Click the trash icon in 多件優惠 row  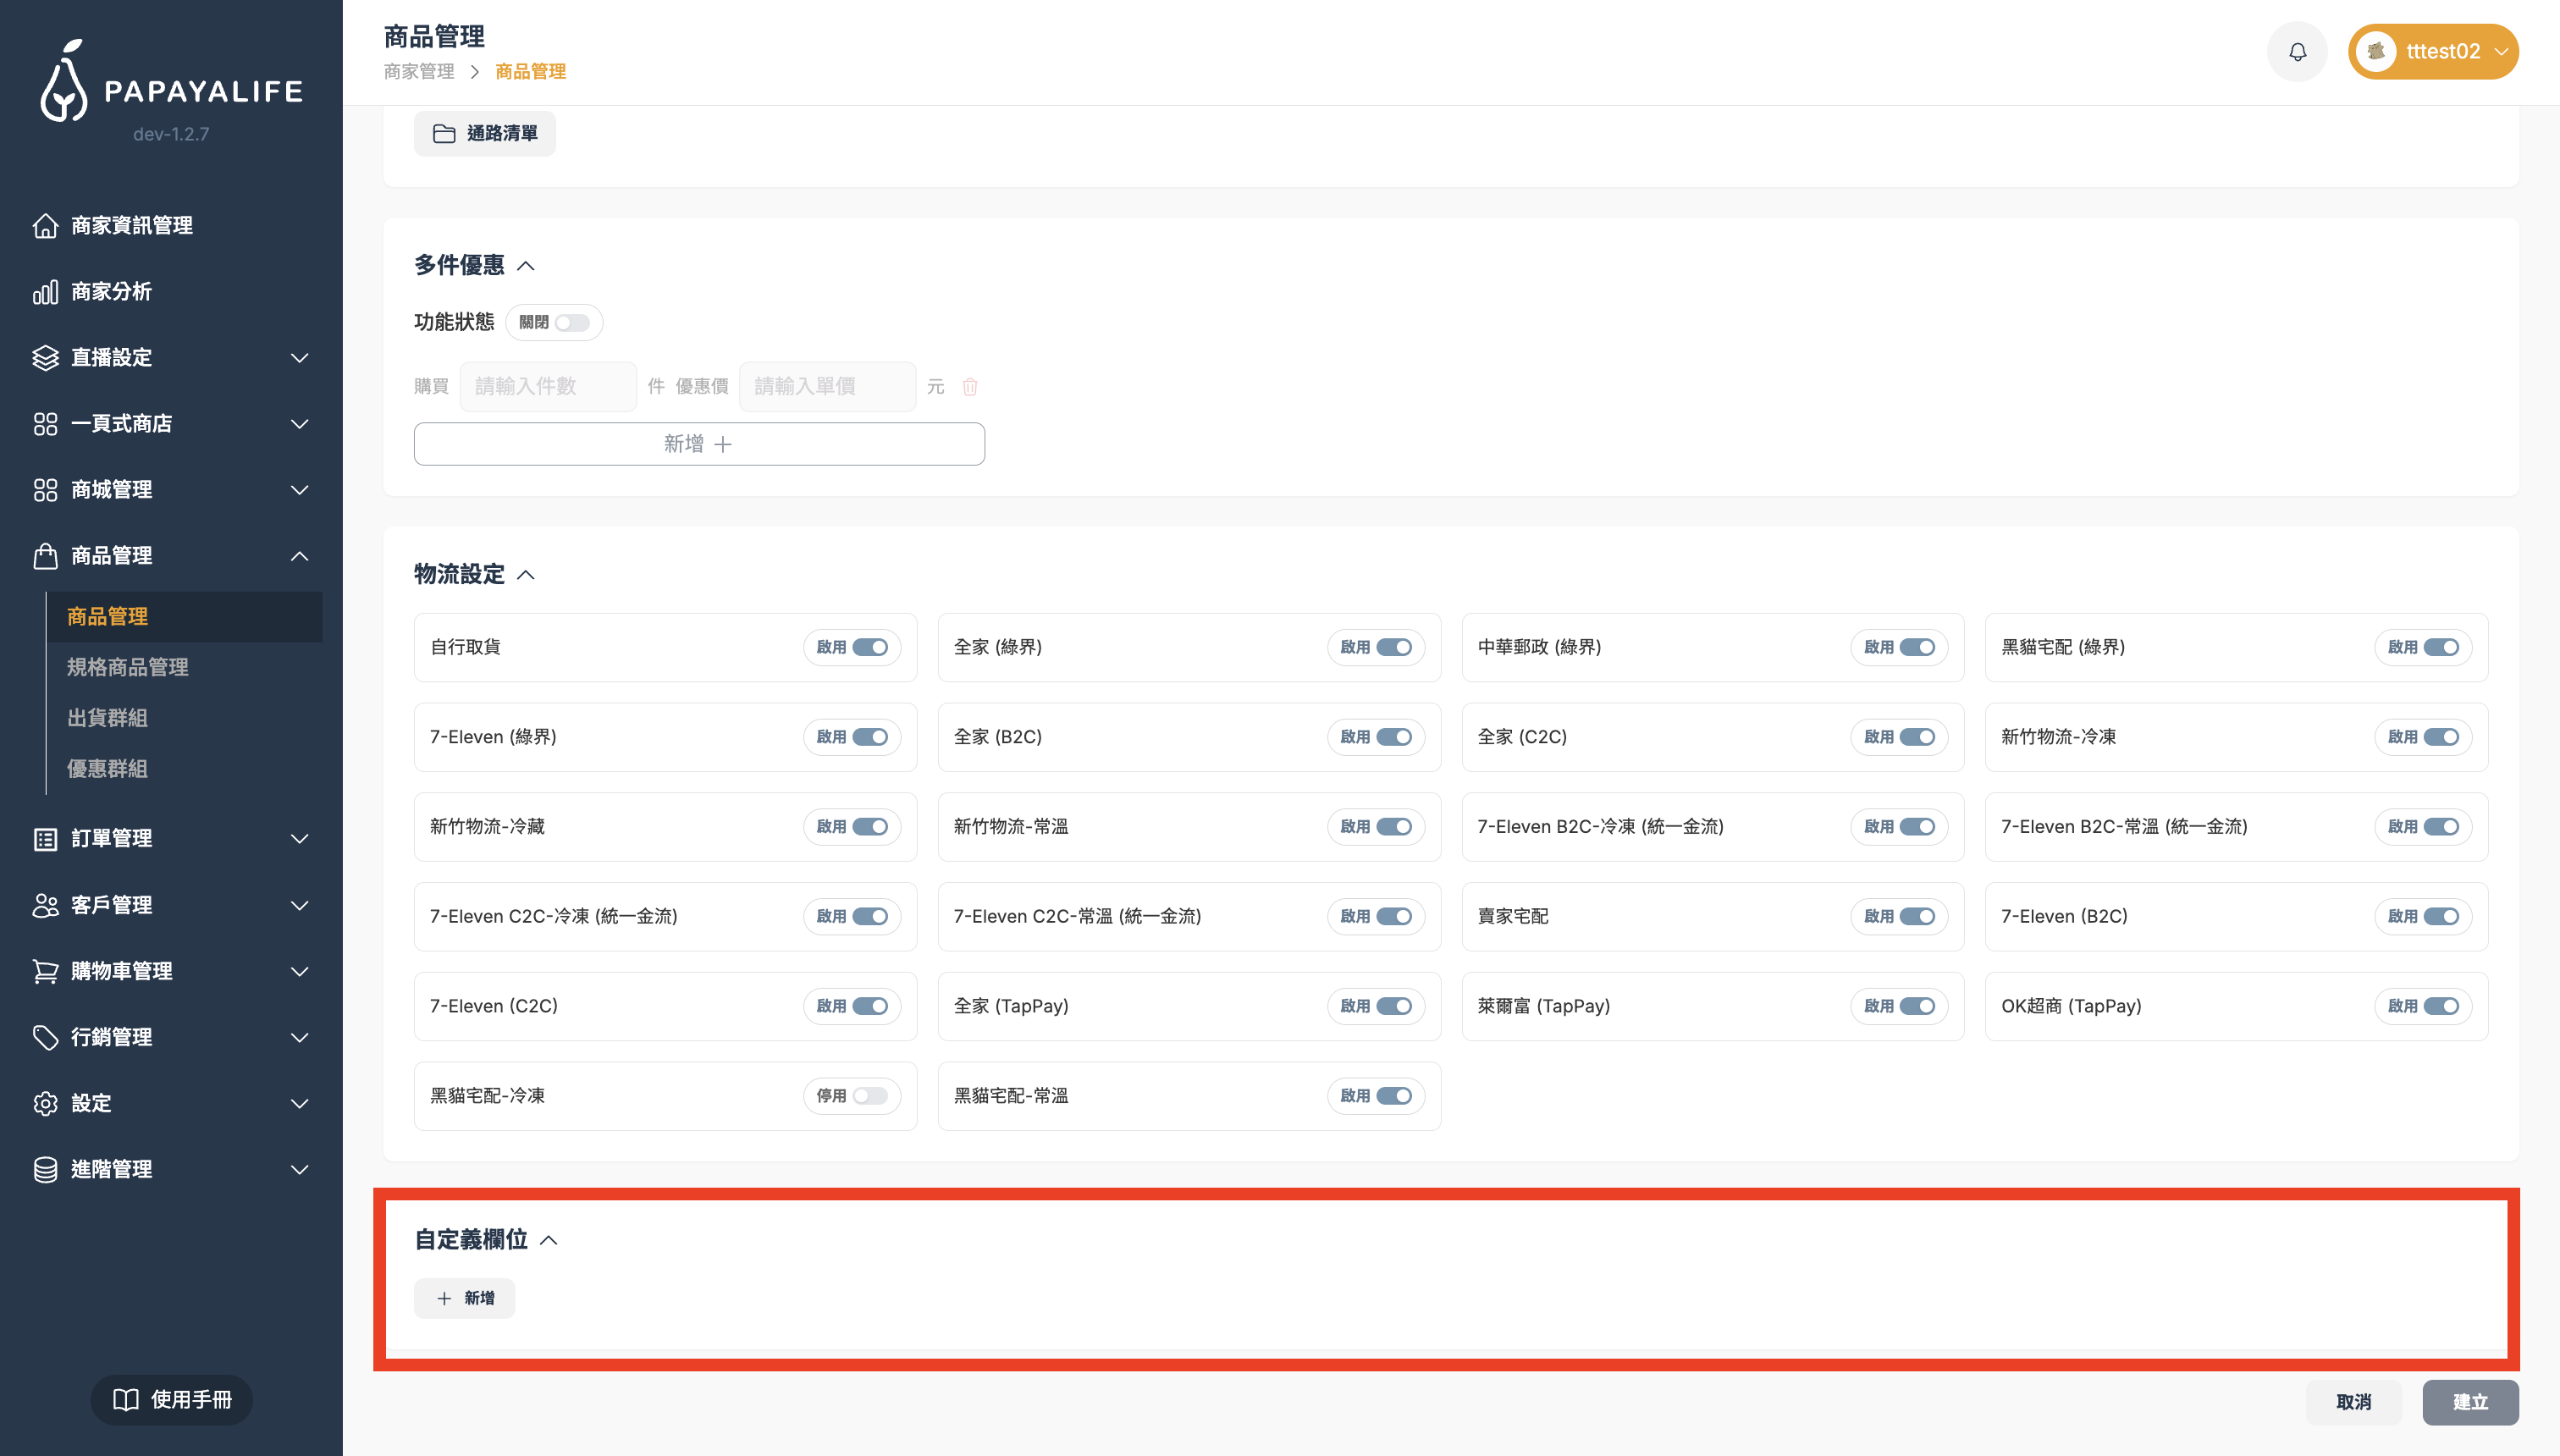pyautogui.click(x=969, y=387)
